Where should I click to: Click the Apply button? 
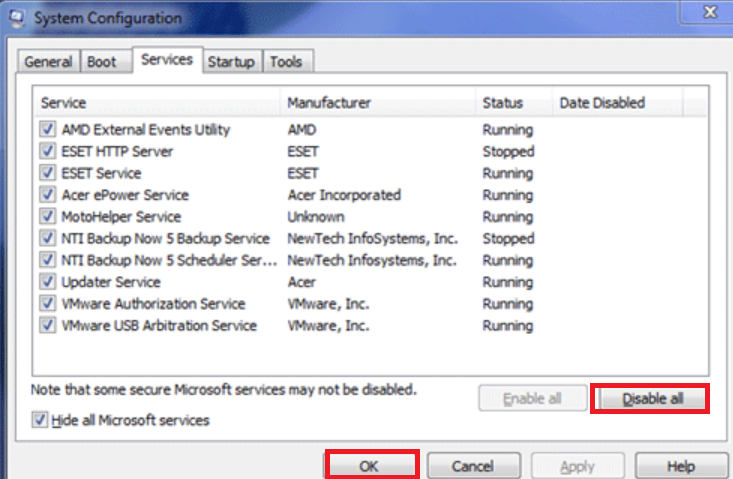click(x=577, y=466)
